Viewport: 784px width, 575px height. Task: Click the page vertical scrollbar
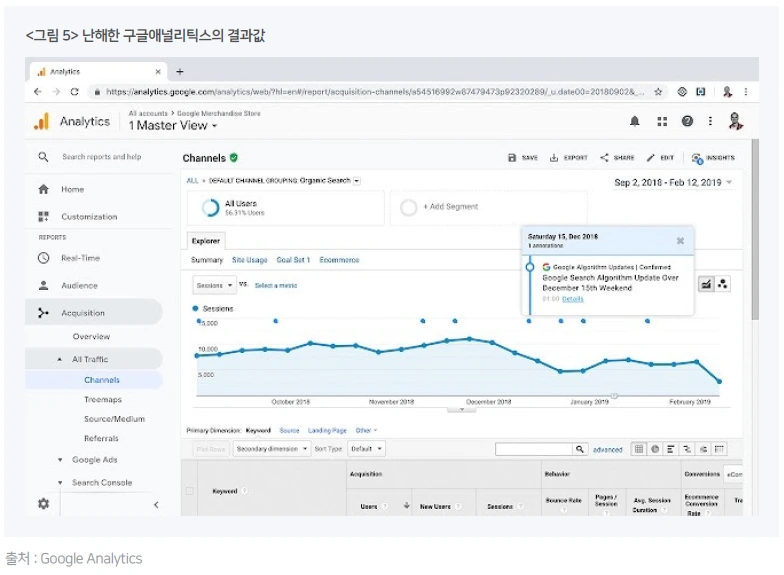click(755, 230)
